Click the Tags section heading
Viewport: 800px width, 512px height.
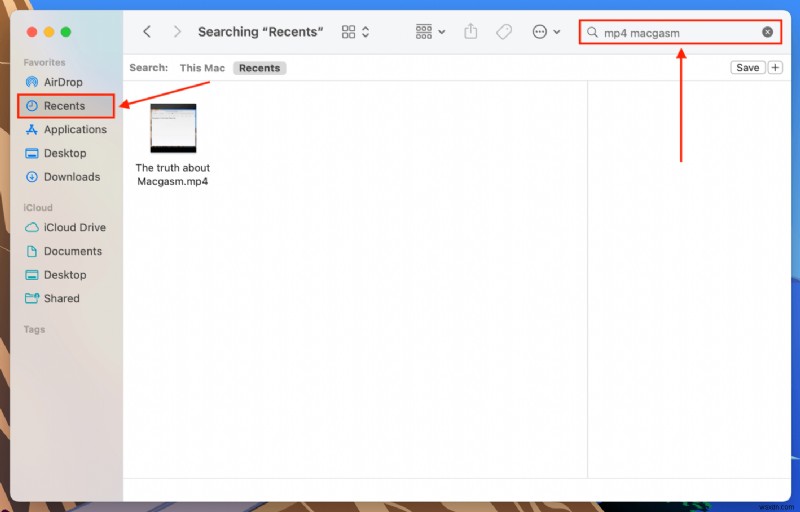tap(34, 329)
